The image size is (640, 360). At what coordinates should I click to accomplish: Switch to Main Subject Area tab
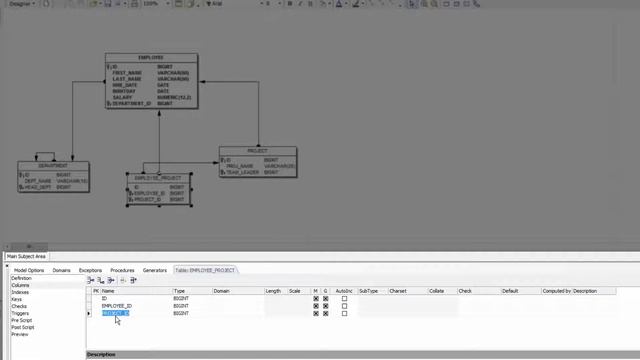click(26, 256)
